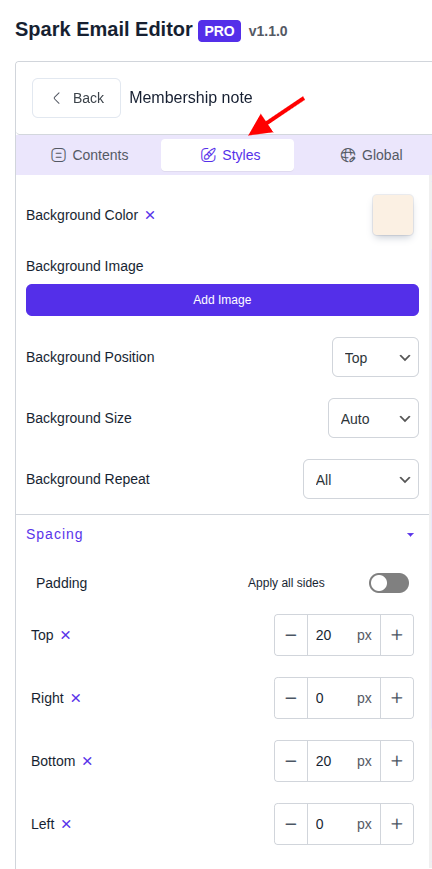Increase Right padding with plus button
Viewport: 432px width, 869px height.
(x=397, y=698)
